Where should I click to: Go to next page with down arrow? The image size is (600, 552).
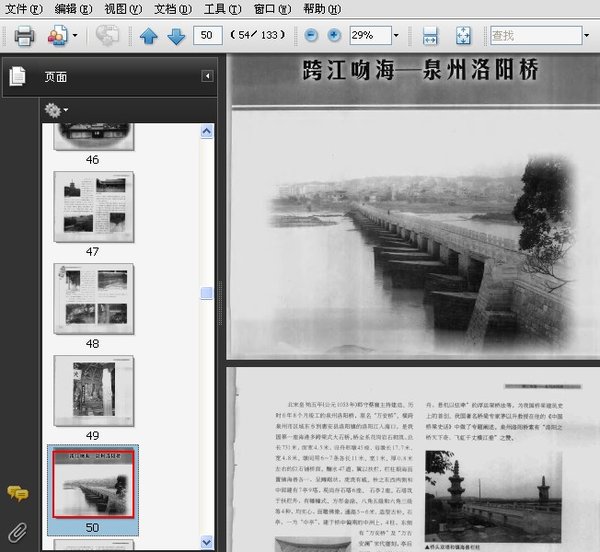point(176,36)
